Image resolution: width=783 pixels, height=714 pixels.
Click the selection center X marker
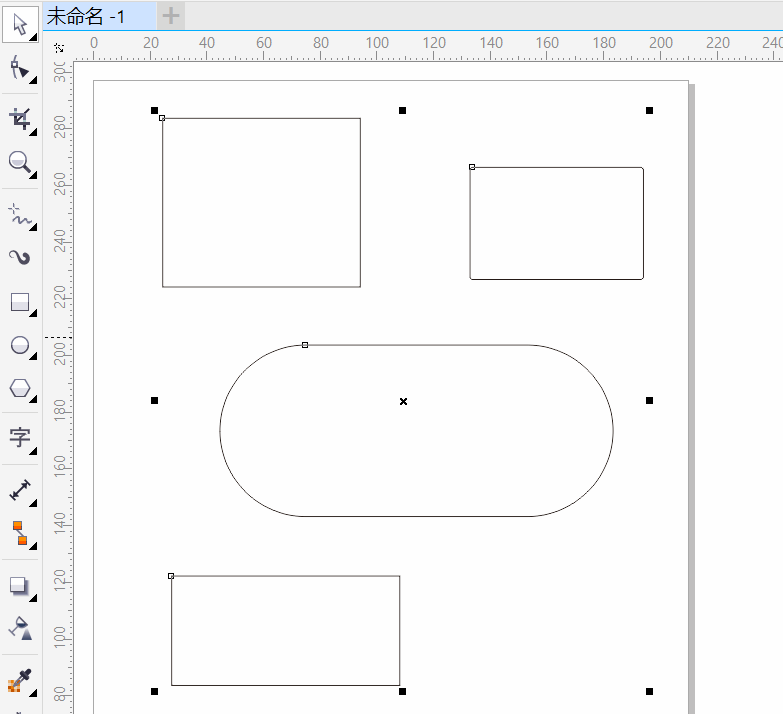point(403,401)
